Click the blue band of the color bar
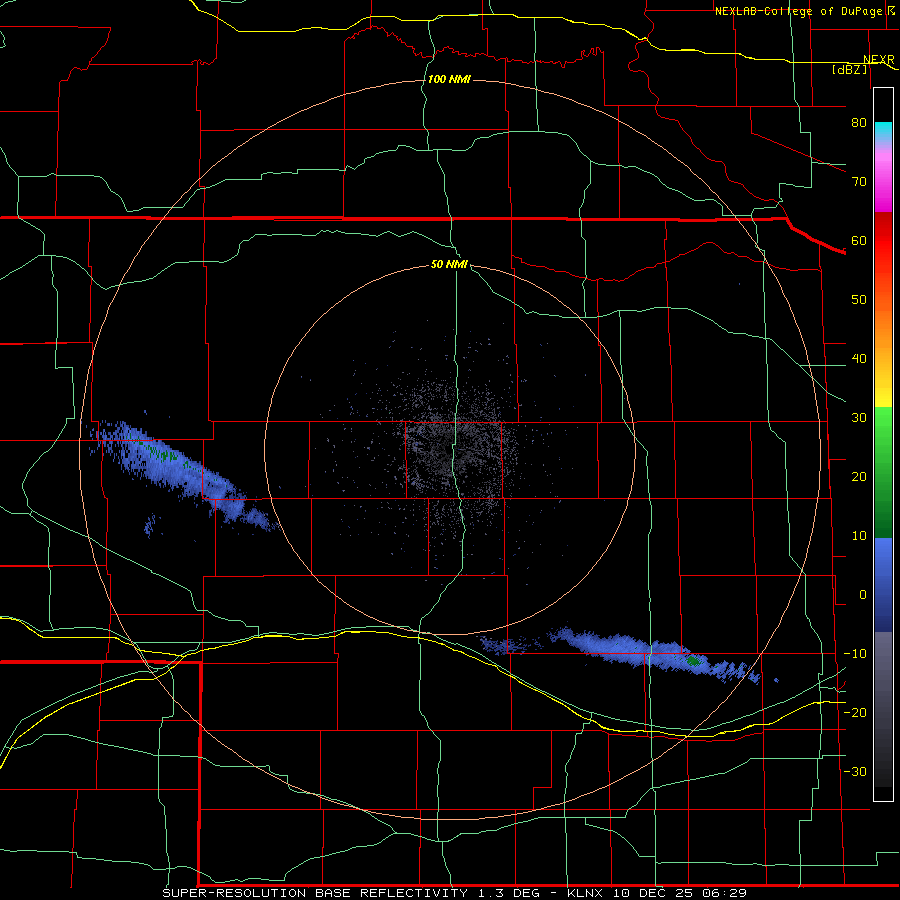The height and width of the screenshot is (900, 900). point(883,584)
